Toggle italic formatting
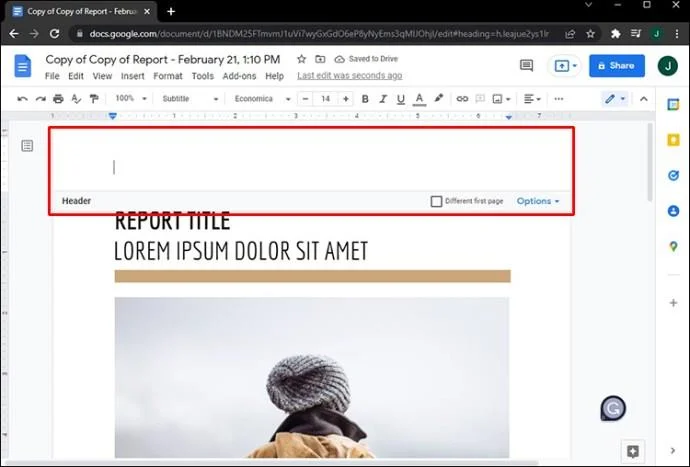This screenshot has height=467, width=690. [383, 99]
